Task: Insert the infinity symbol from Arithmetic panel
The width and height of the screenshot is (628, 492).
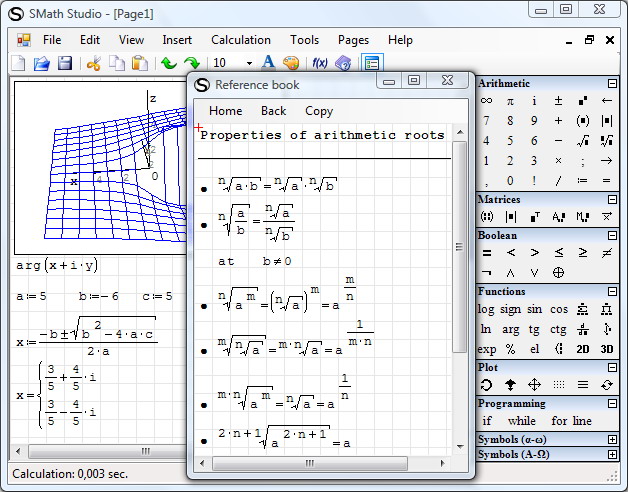Action: pos(487,101)
